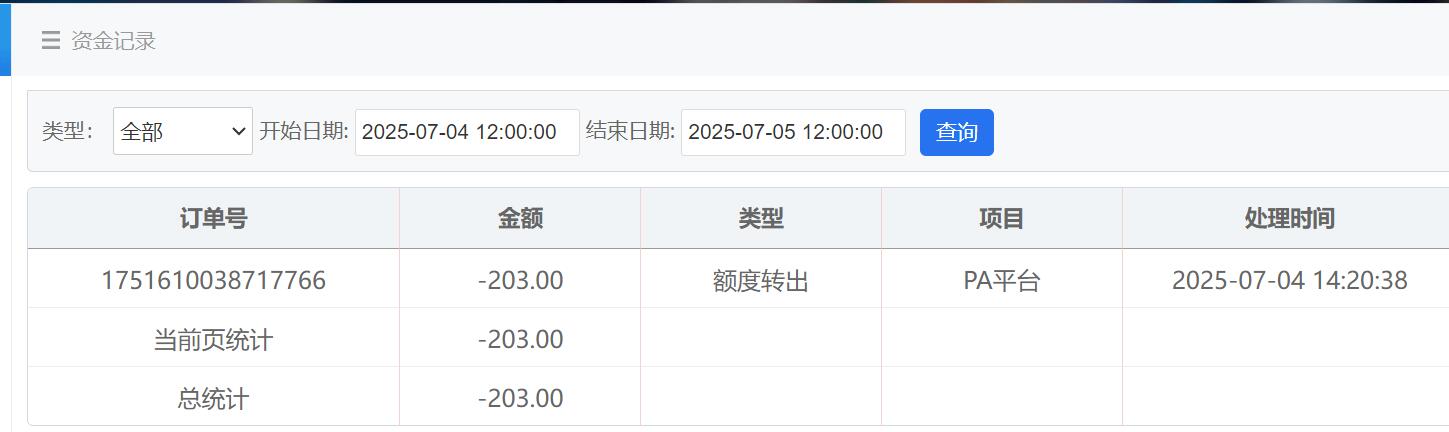The width and height of the screenshot is (1449, 432).
Task: Click the 项目 column header
Action: coord(1001,219)
